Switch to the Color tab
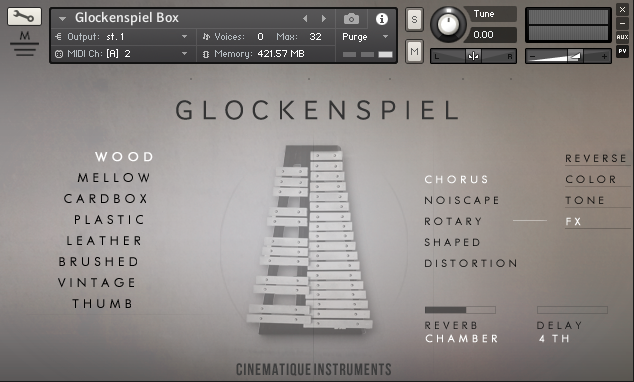Image resolution: width=634 pixels, height=382 pixels. (591, 179)
